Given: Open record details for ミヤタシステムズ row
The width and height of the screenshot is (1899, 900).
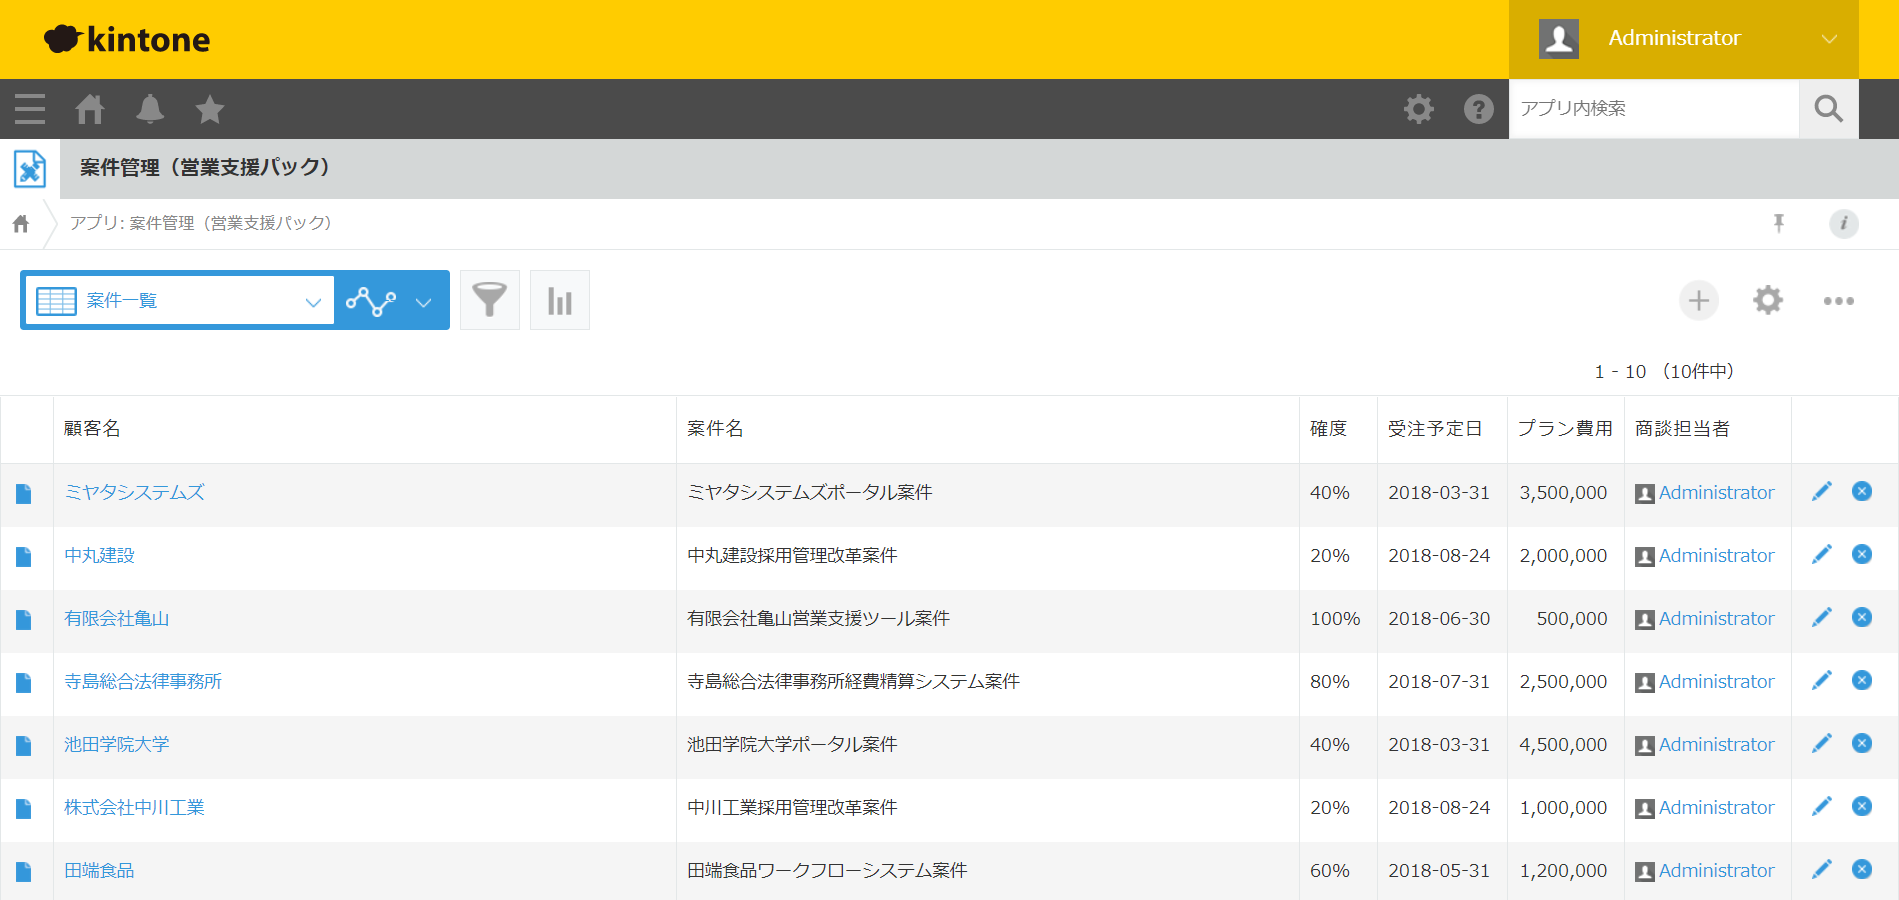Looking at the screenshot, I should coord(24,494).
